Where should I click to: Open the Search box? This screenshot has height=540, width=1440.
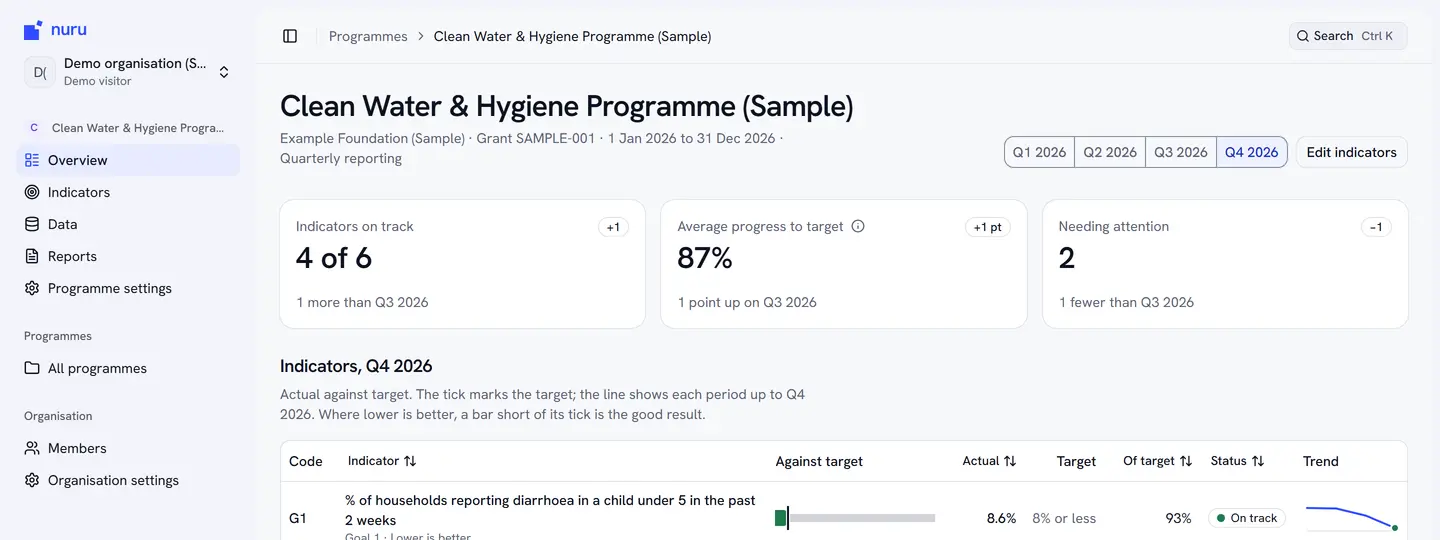point(1348,36)
